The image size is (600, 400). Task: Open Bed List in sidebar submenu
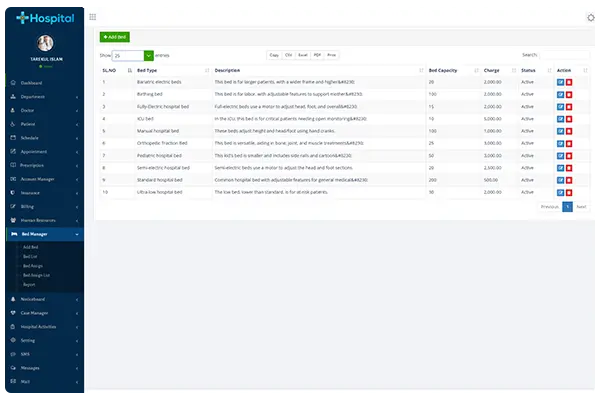[30, 256]
